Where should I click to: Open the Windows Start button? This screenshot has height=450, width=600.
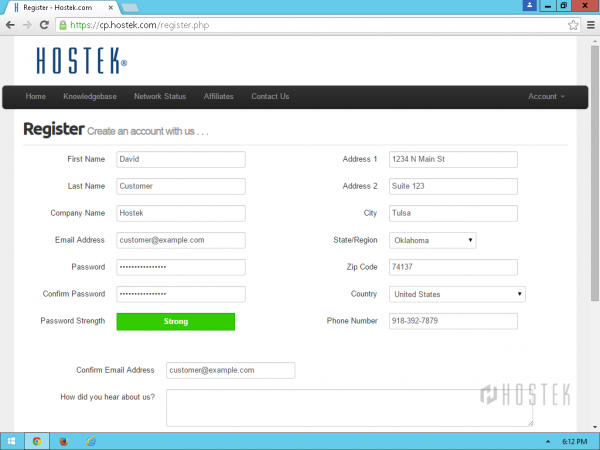click(x=12, y=441)
